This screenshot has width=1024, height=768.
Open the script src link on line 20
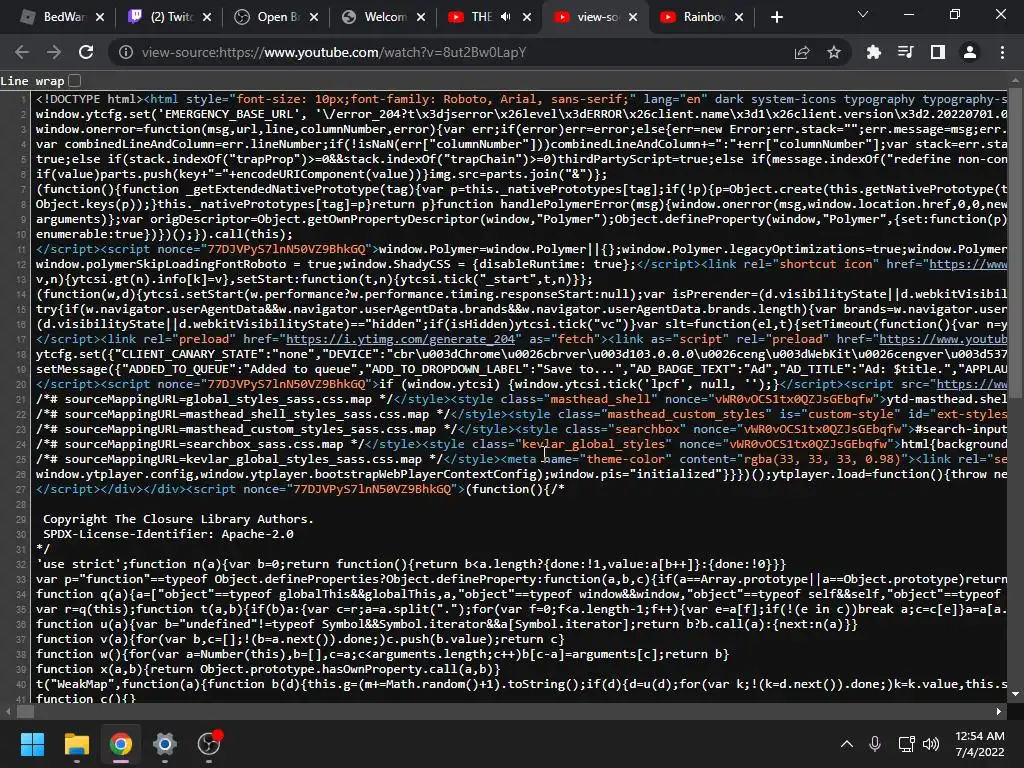972,384
